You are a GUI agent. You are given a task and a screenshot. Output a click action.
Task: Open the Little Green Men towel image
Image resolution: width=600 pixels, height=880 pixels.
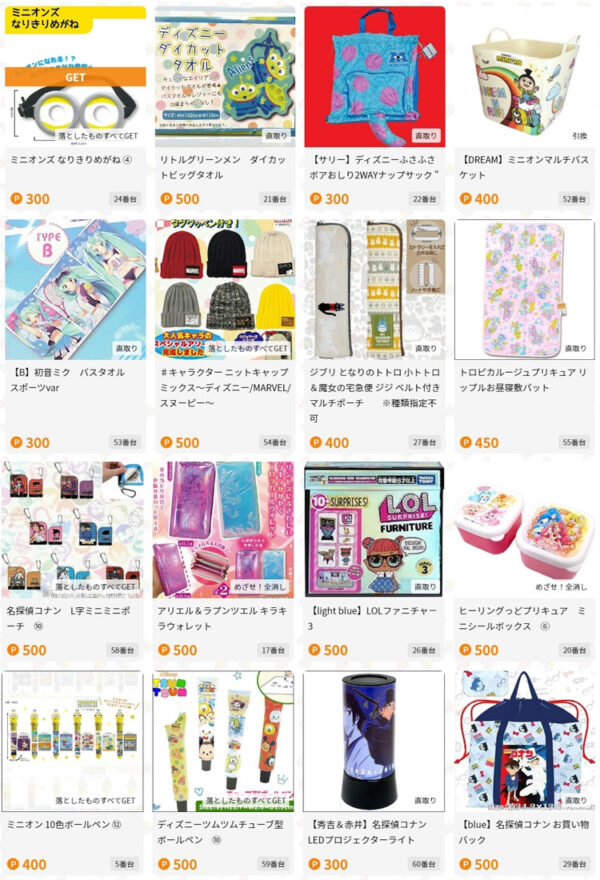[x=225, y=77]
